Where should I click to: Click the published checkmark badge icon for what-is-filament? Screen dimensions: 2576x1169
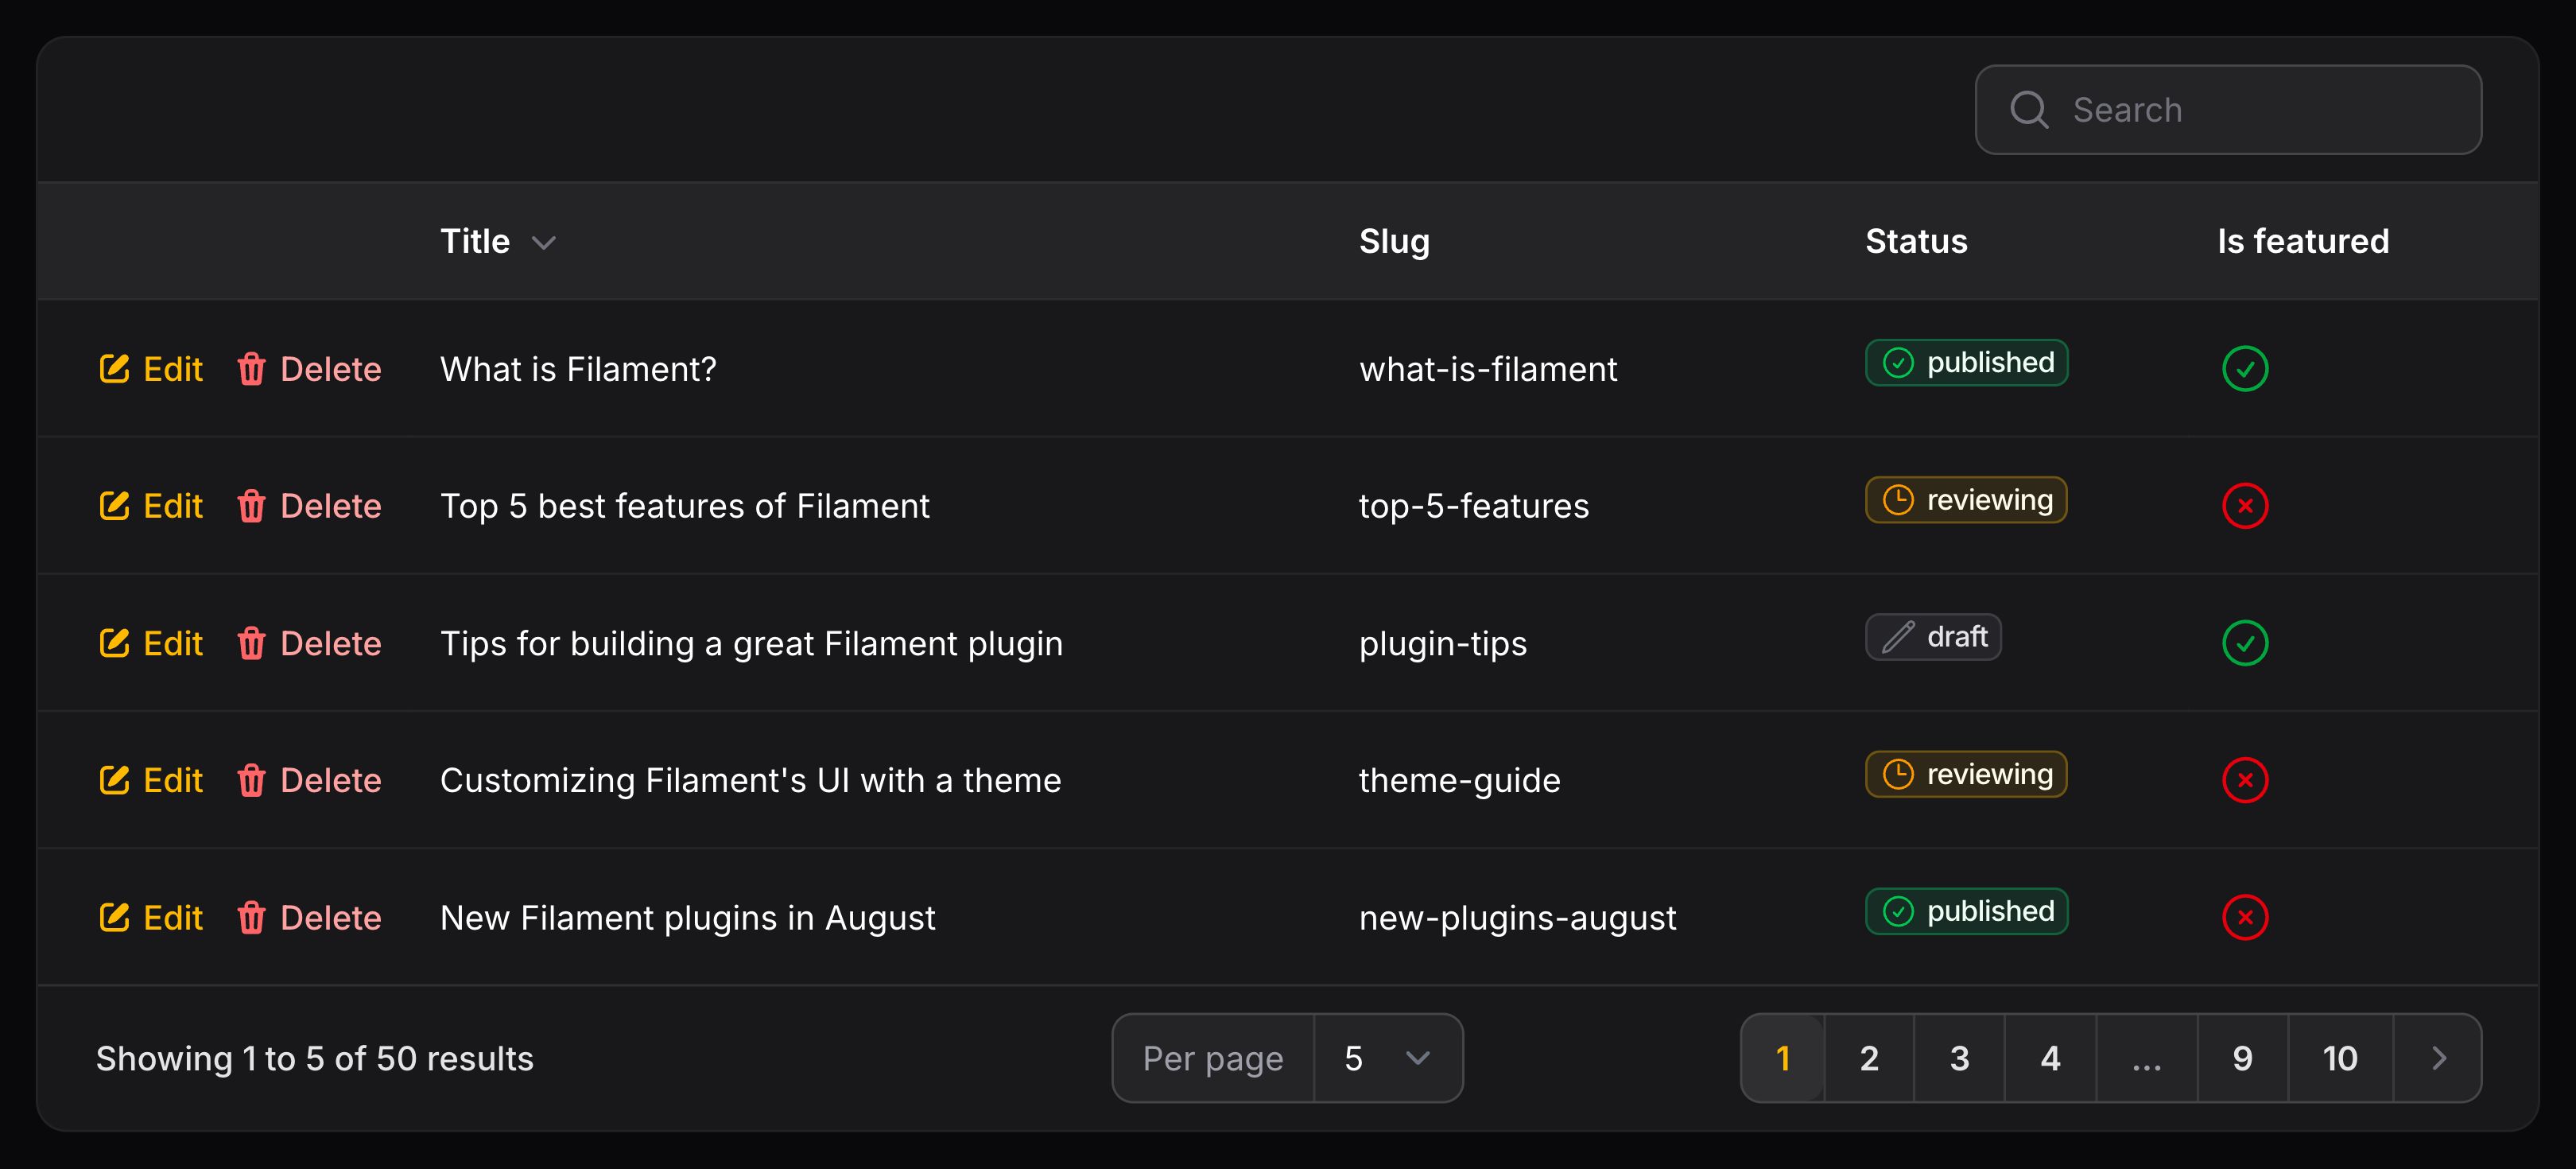click(x=1897, y=363)
